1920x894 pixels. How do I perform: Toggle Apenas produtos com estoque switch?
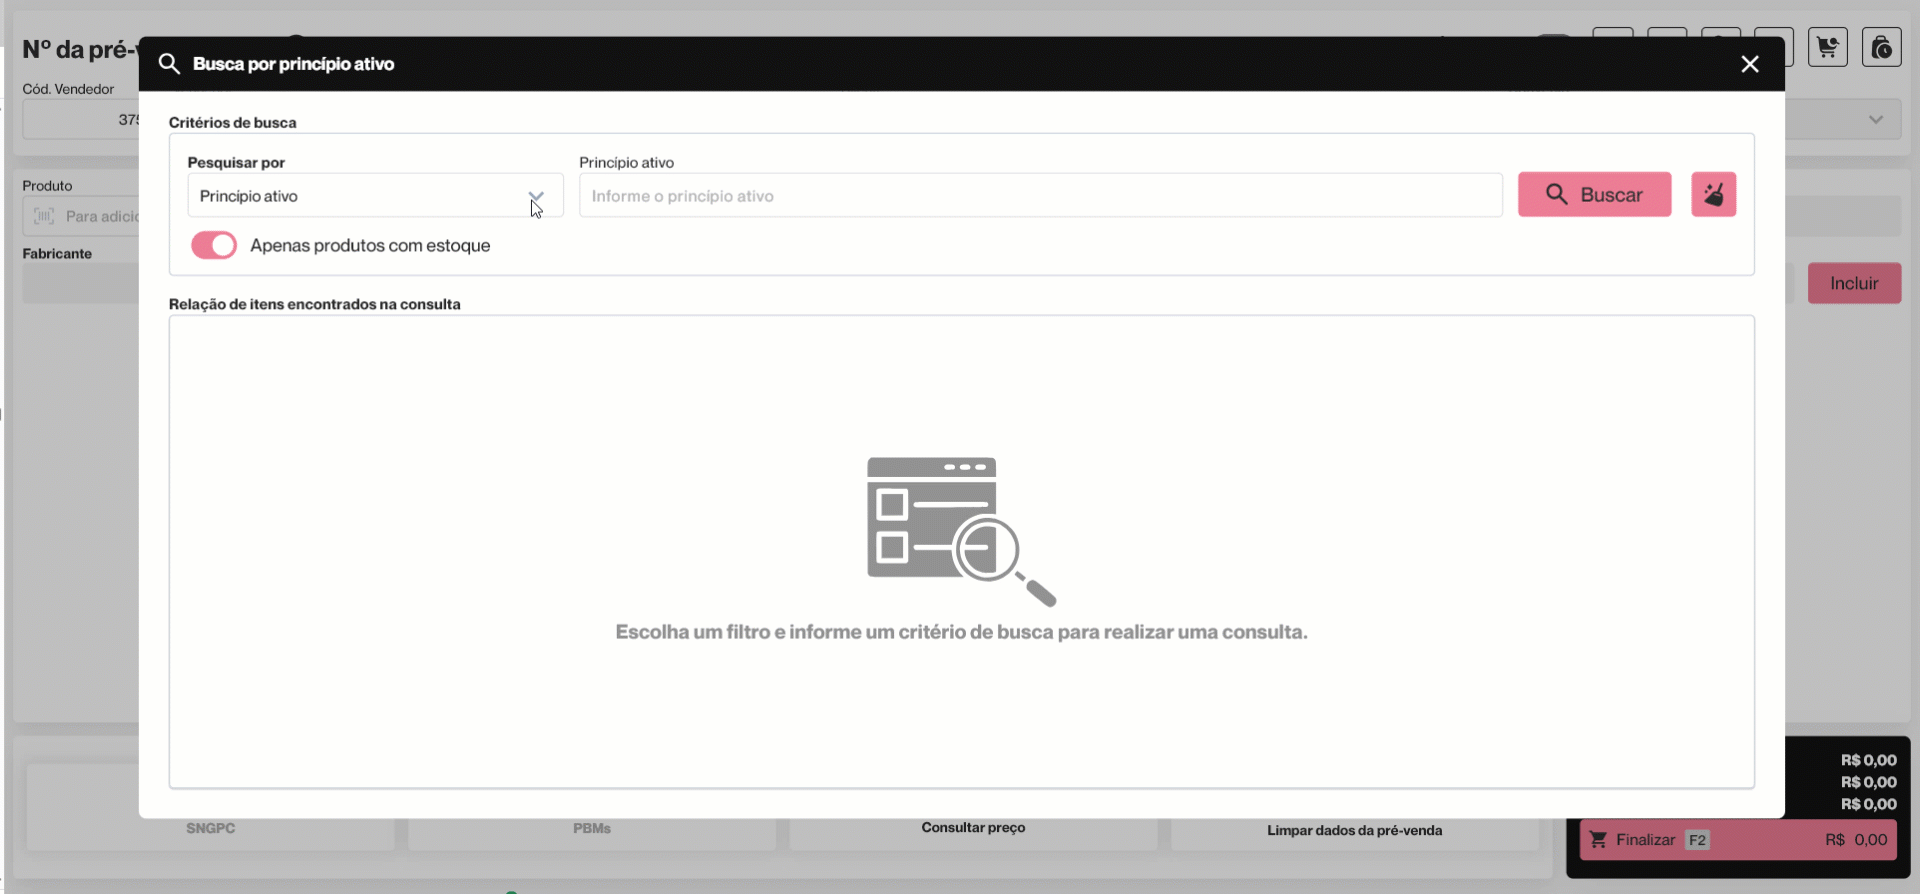pyautogui.click(x=214, y=245)
